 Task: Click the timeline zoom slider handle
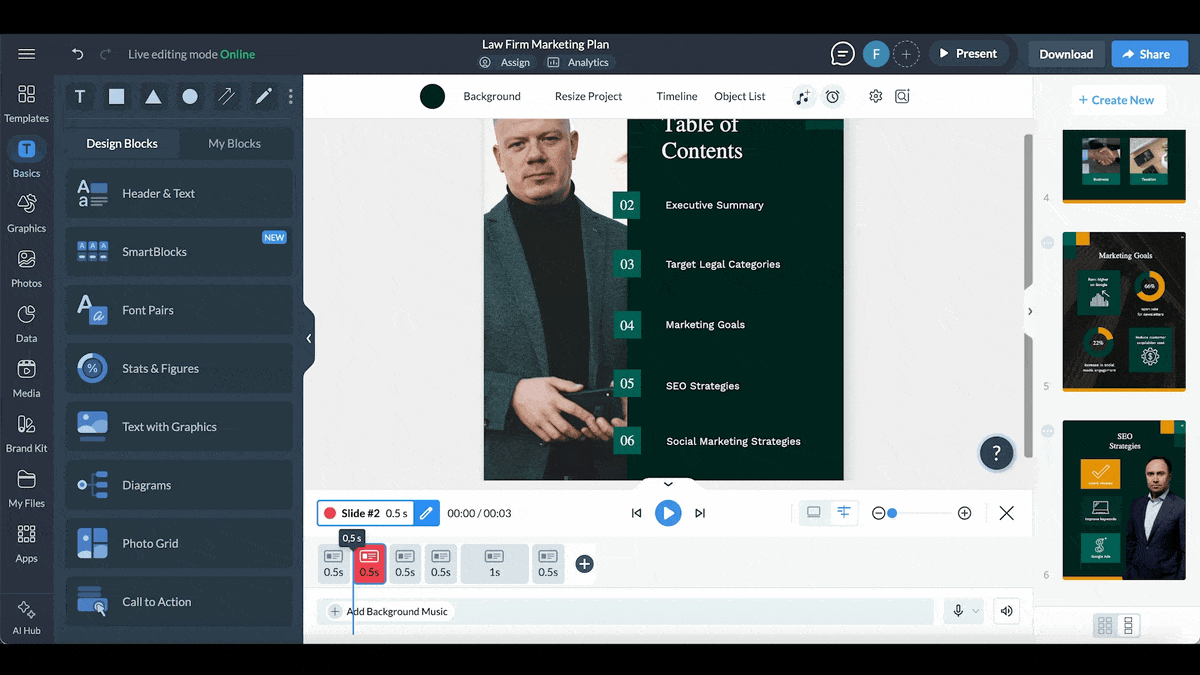coord(892,513)
